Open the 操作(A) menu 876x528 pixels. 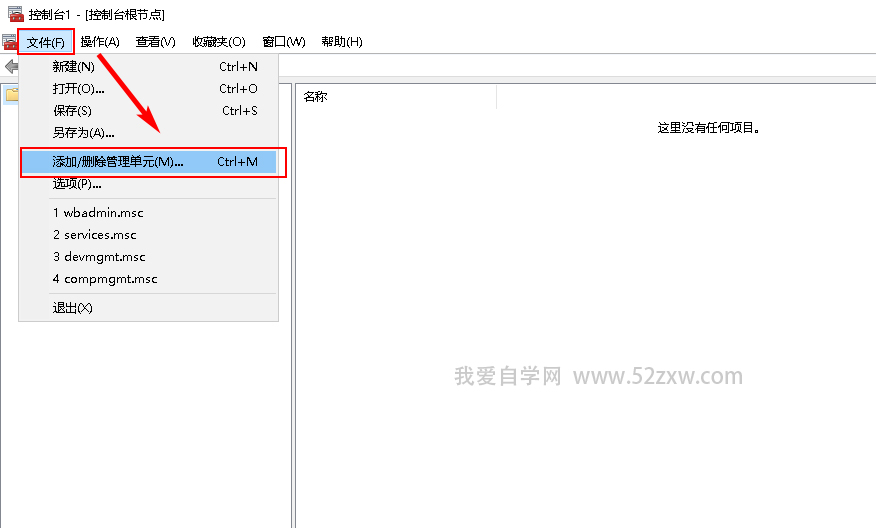(x=100, y=42)
